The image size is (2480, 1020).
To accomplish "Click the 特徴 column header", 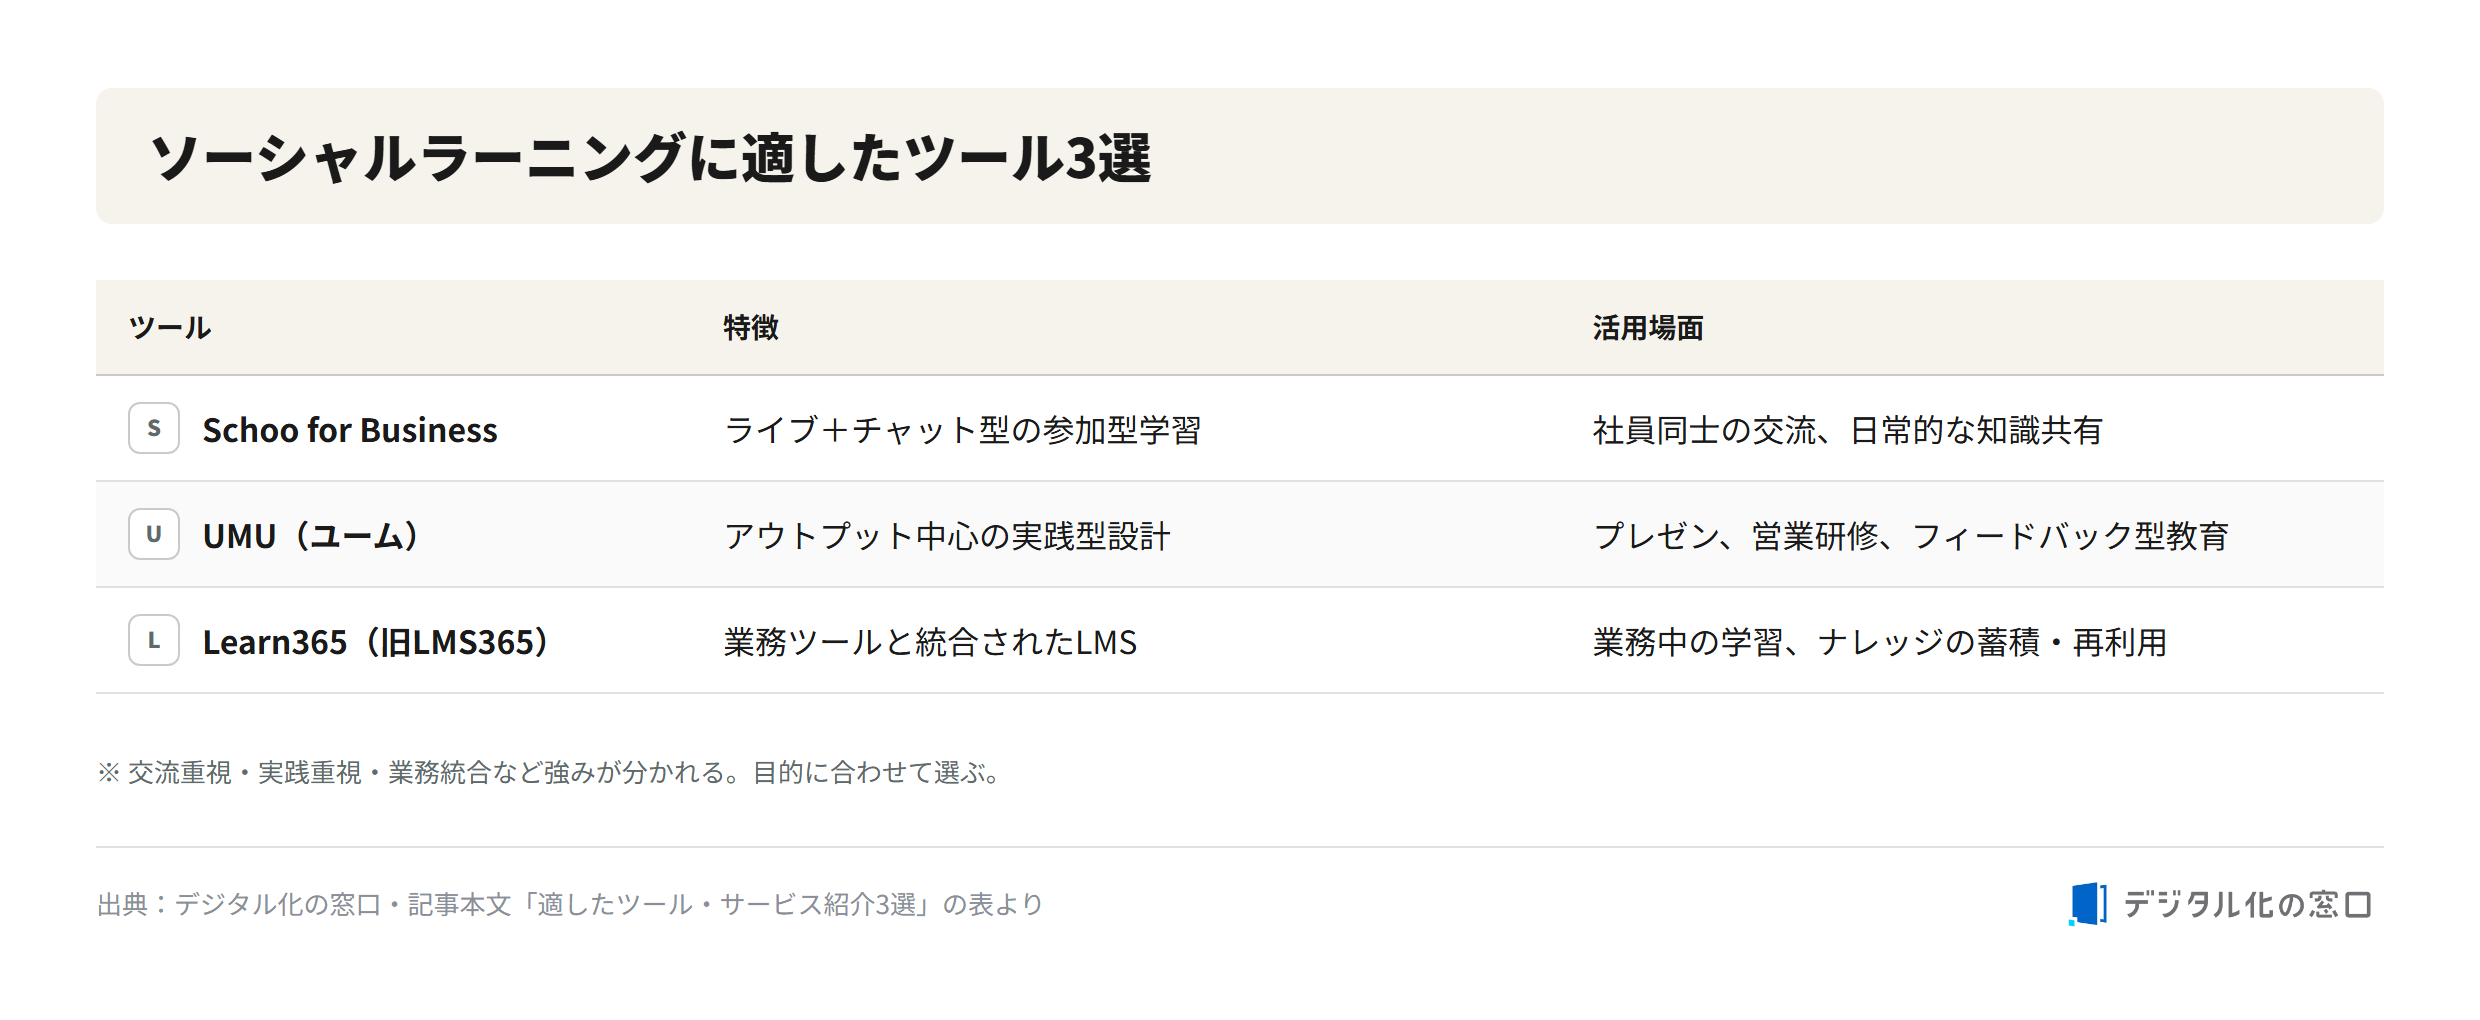I will coord(751,328).
